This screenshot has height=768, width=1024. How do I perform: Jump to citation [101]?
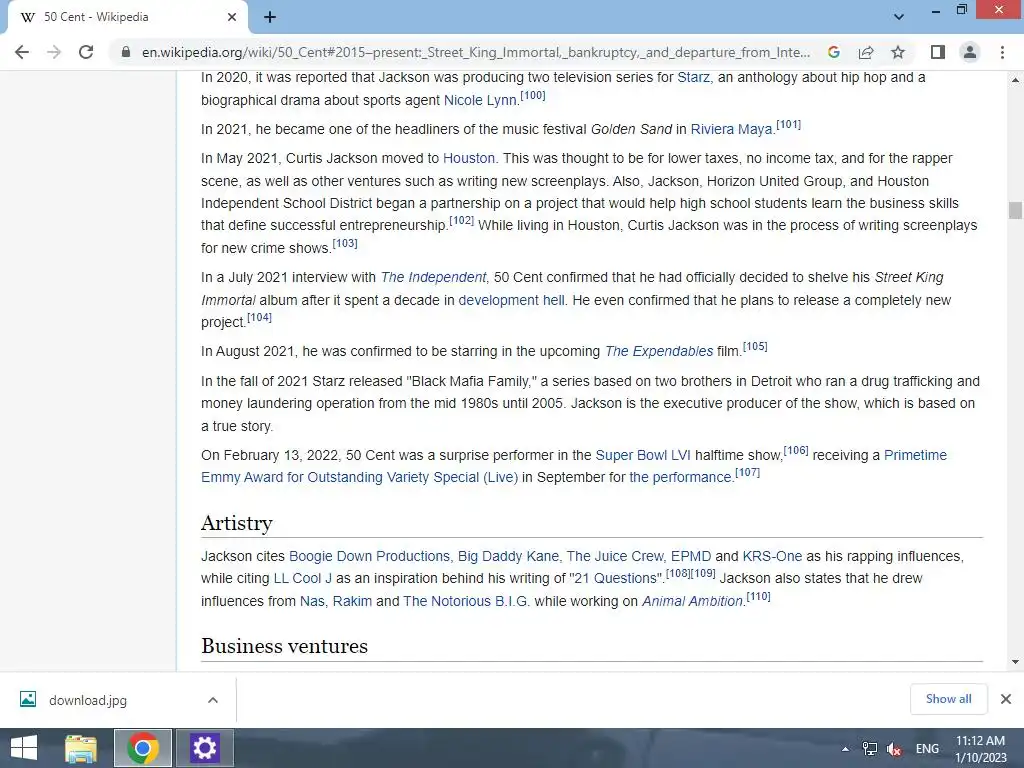788,124
